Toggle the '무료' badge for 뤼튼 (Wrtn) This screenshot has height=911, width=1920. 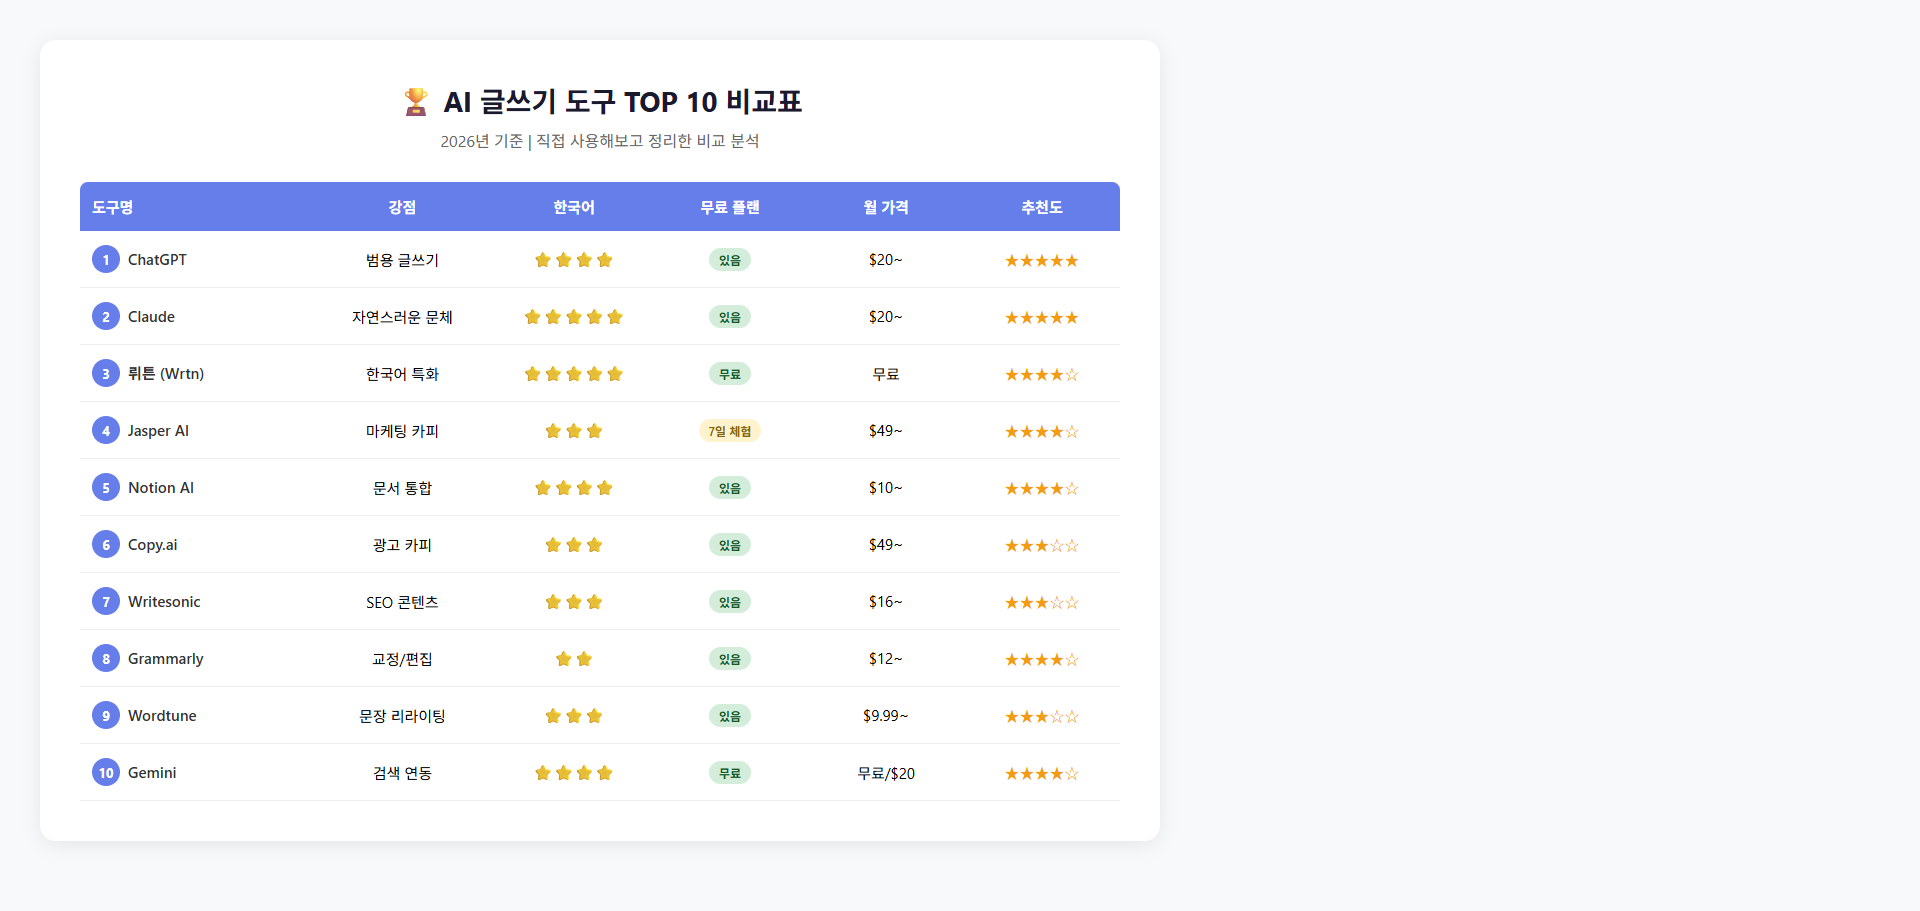(x=729, y=373)
